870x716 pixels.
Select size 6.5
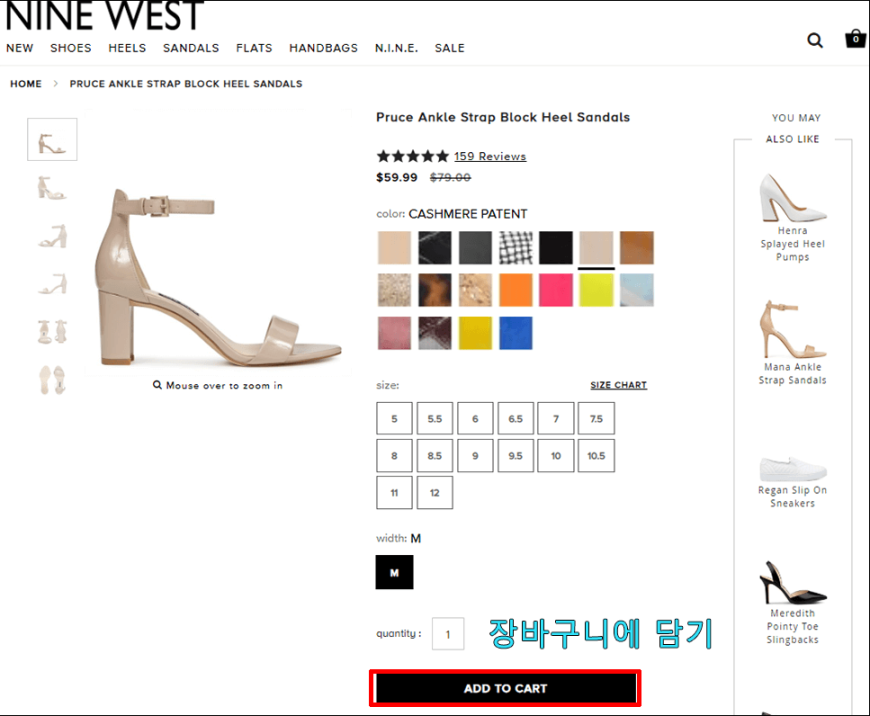click(515, 418)
